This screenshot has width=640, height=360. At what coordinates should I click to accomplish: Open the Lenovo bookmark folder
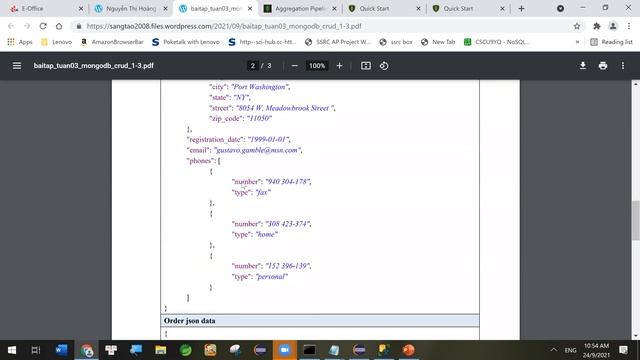(56, 42)
